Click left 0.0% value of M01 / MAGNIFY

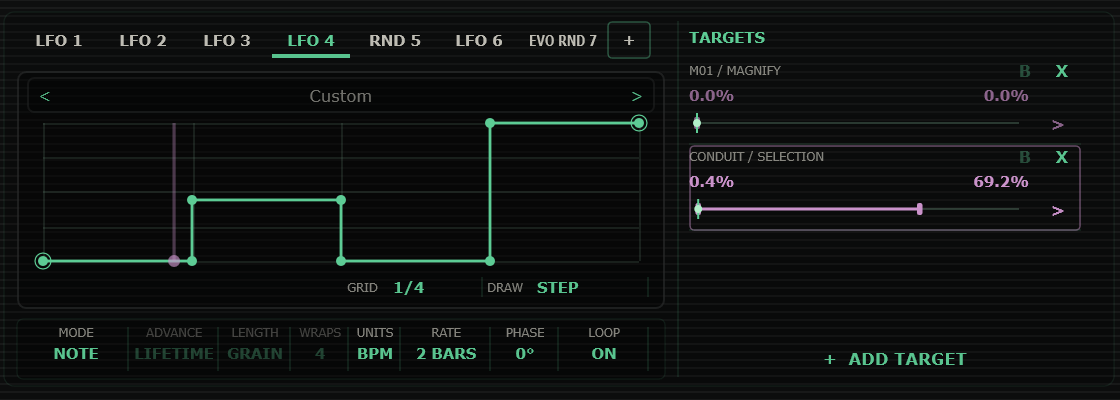(x=711, y=96)
